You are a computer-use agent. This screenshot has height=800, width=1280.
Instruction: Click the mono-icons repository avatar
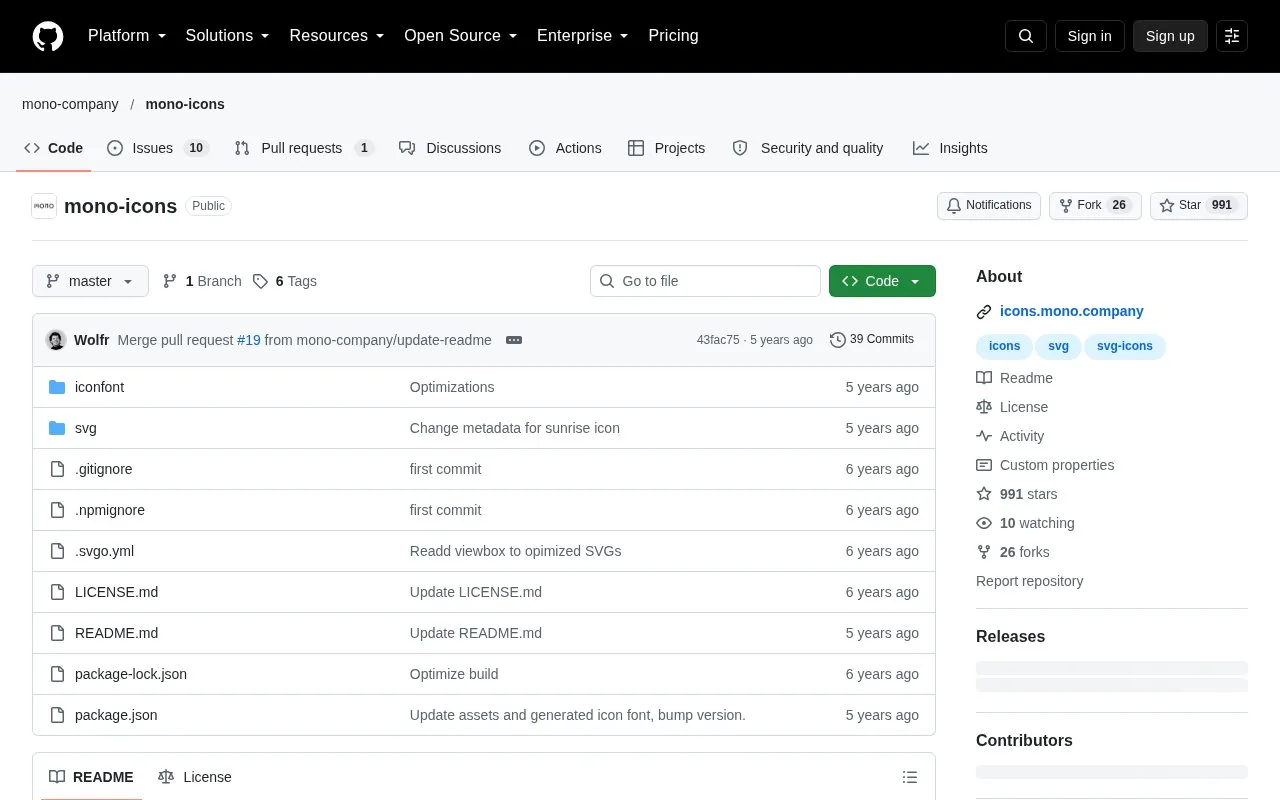pyautogui.click(x=44, y=206)
